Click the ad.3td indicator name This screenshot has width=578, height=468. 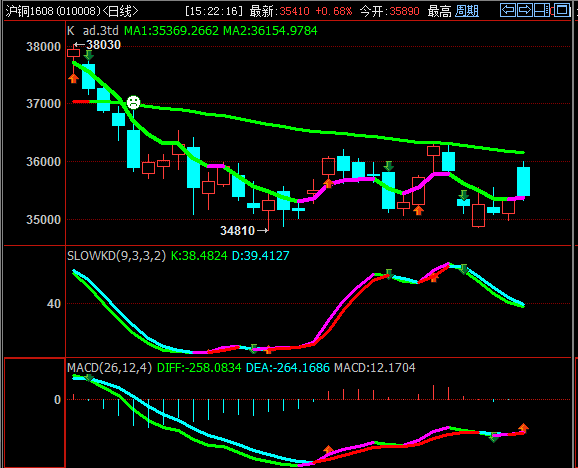pyautogui.click(x=101, y=31)
